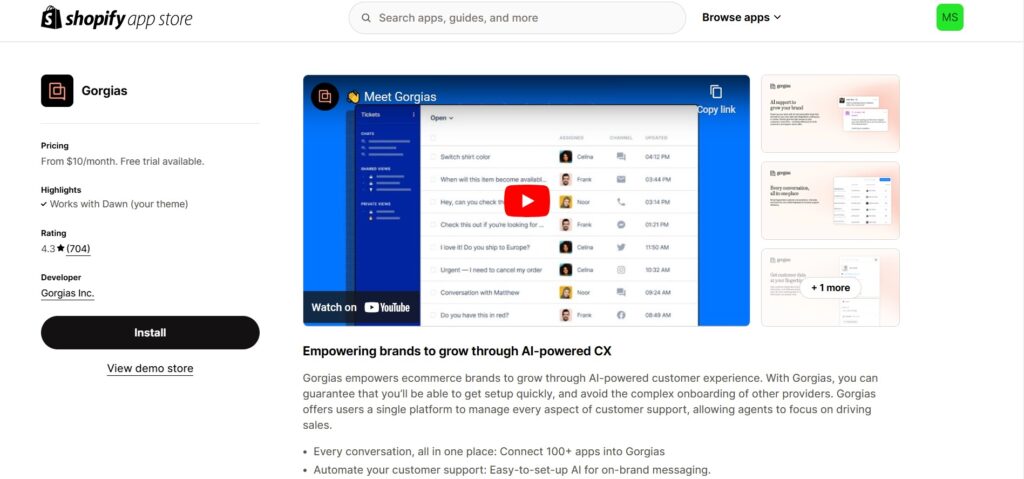
Task: Open the AI support screenshot thumbnail
Action: tap(830, 114)
